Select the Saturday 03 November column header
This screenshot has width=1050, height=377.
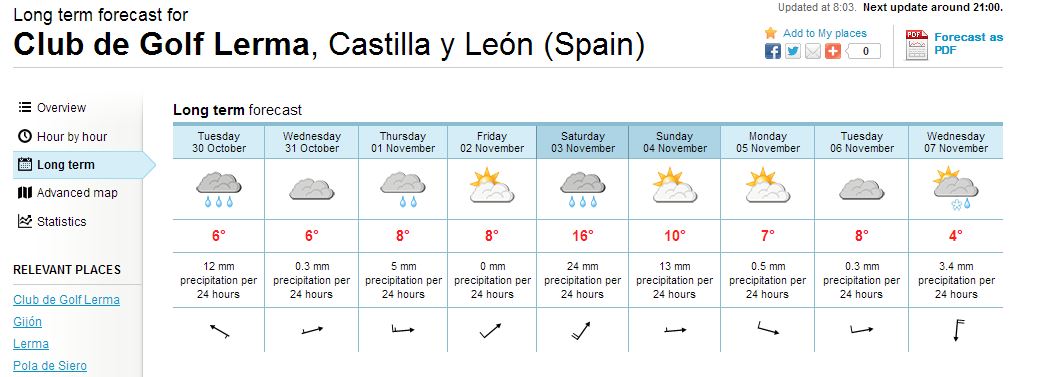tap(583, 142)
